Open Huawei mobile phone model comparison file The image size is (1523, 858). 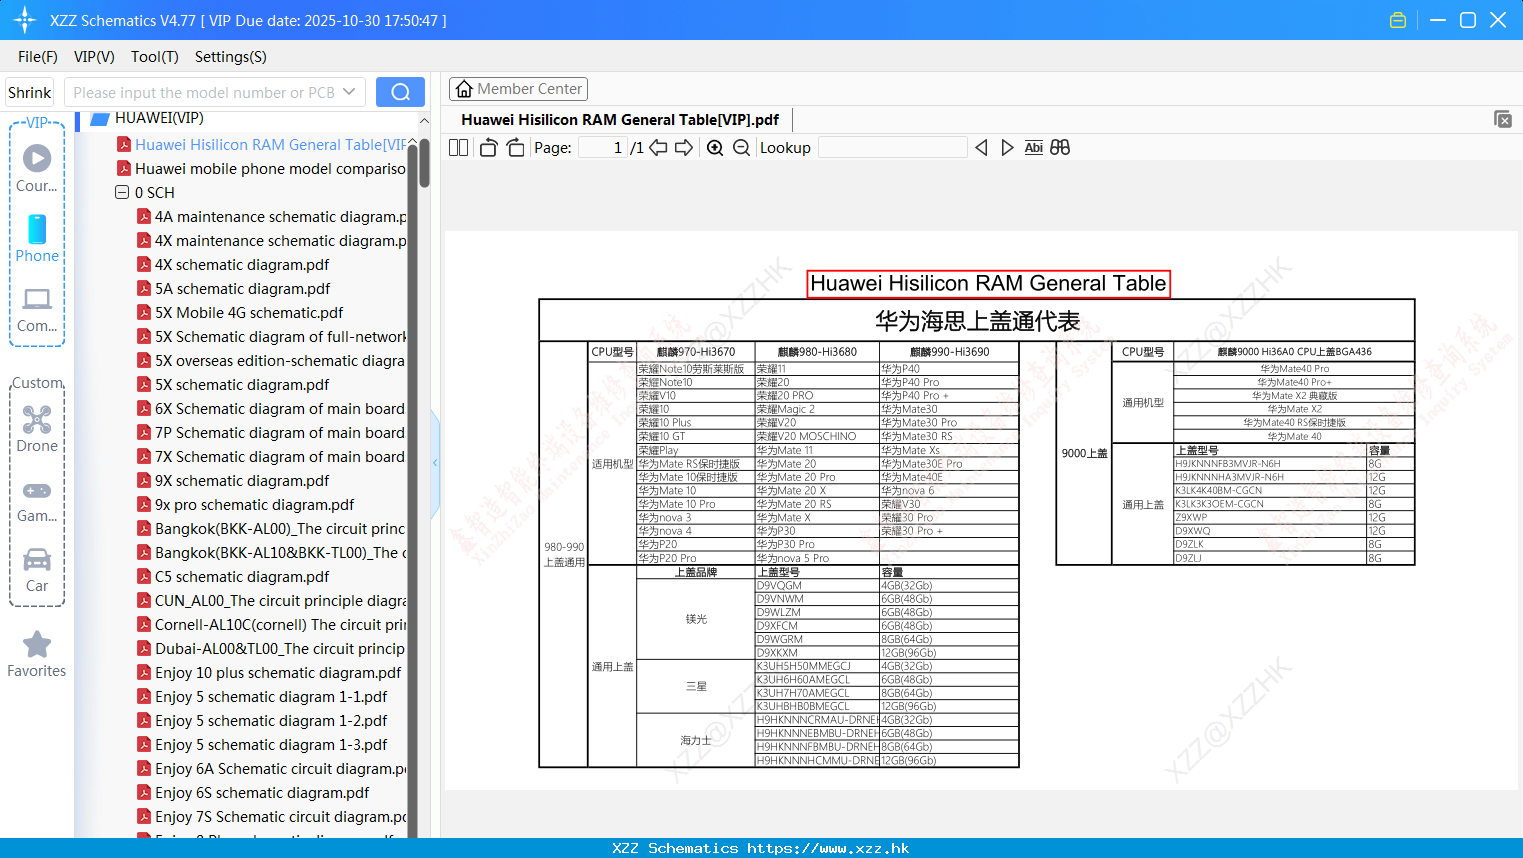pos(262,169)
